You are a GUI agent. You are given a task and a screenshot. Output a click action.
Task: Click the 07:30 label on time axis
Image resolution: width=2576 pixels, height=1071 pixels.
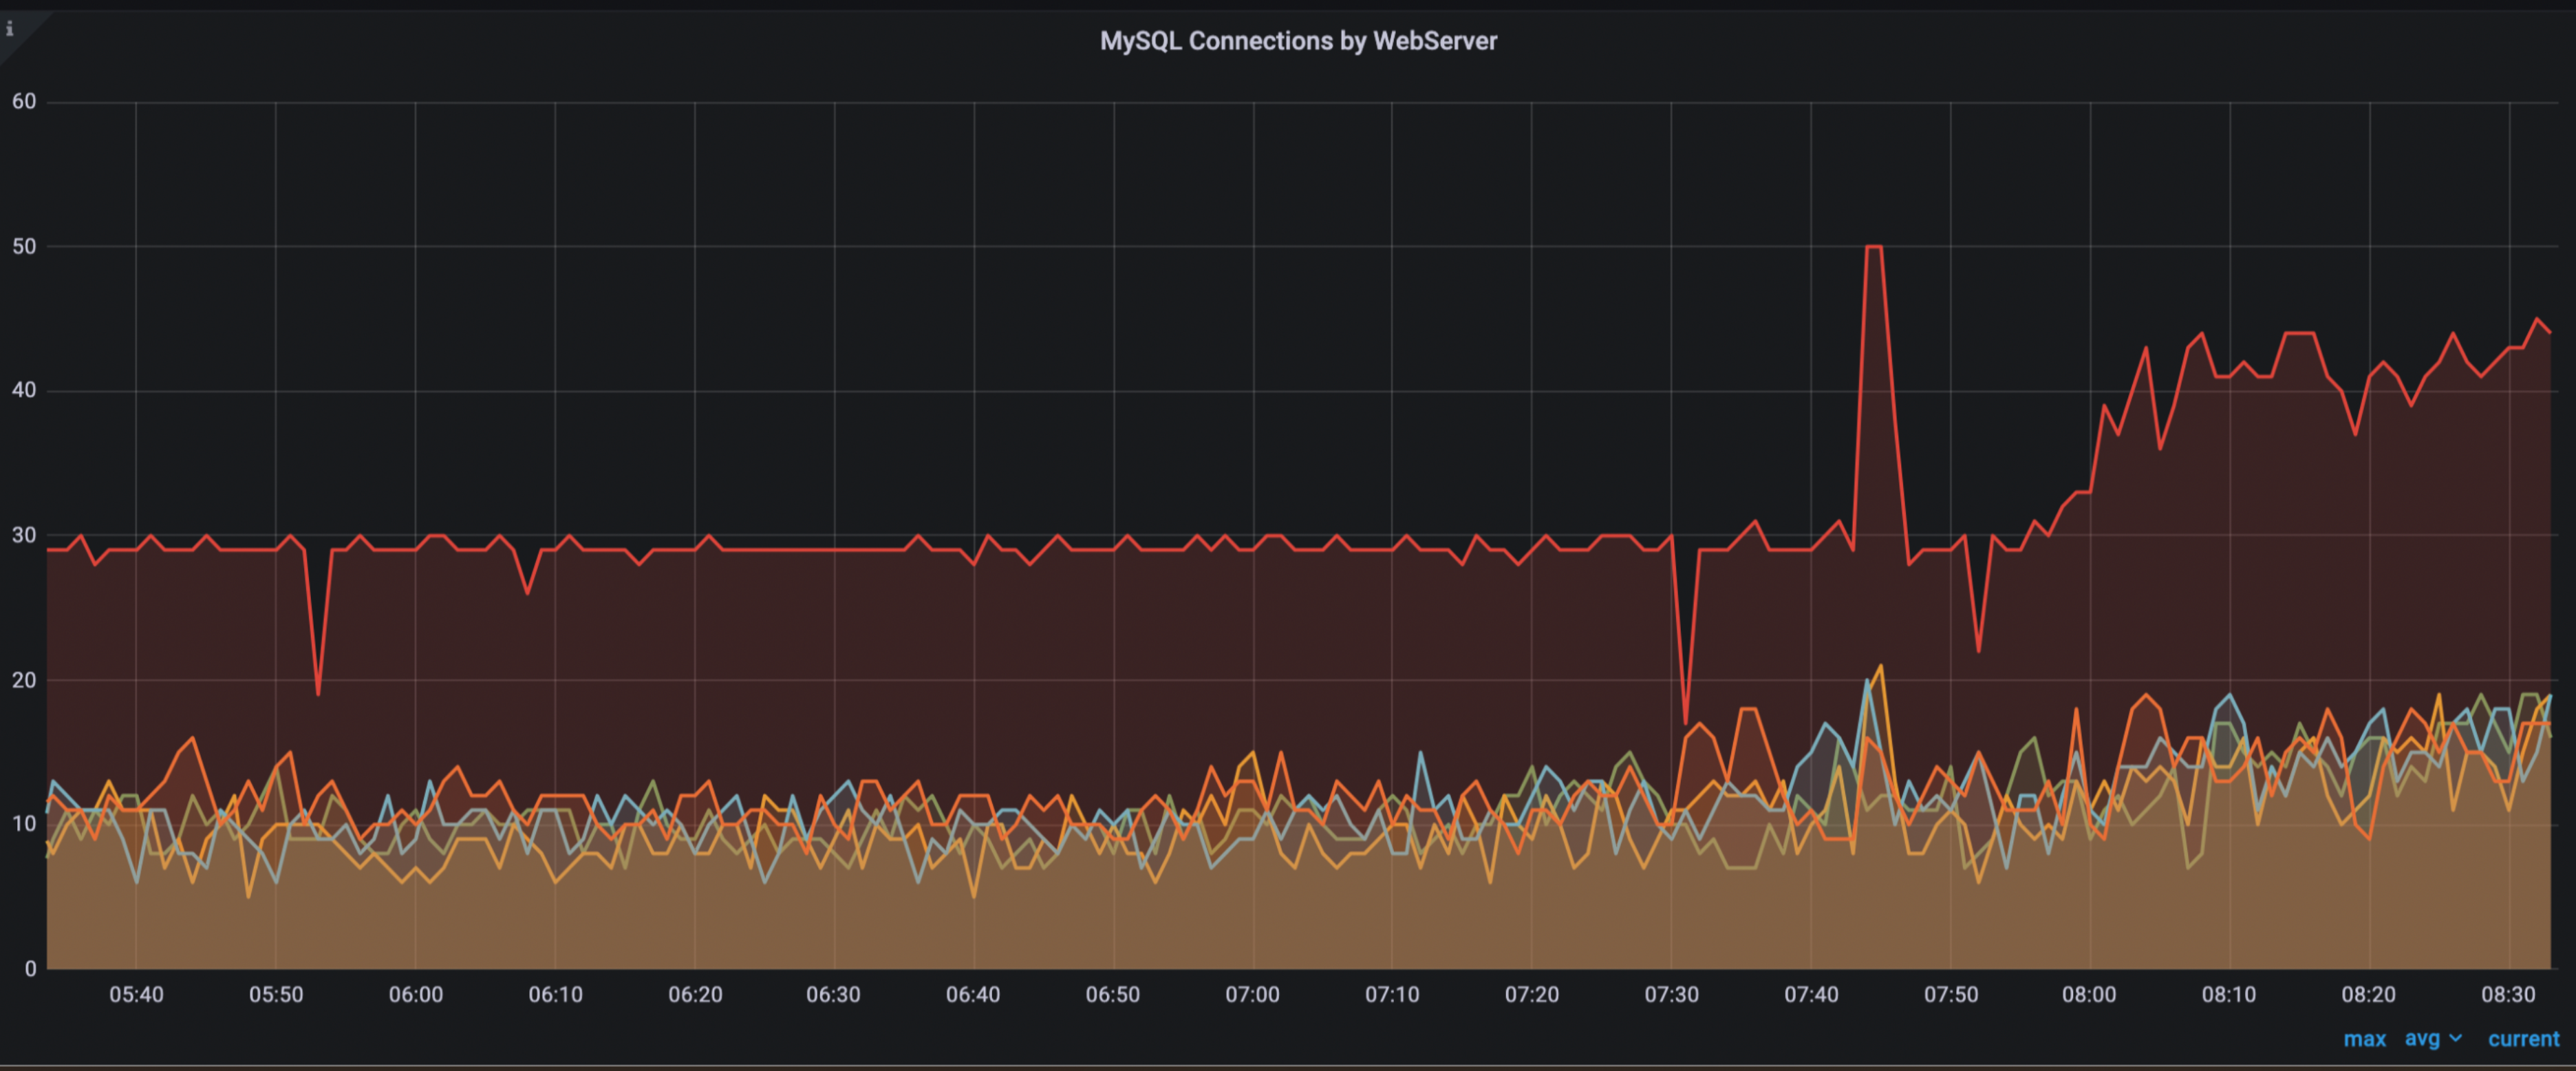[1671, 994]
